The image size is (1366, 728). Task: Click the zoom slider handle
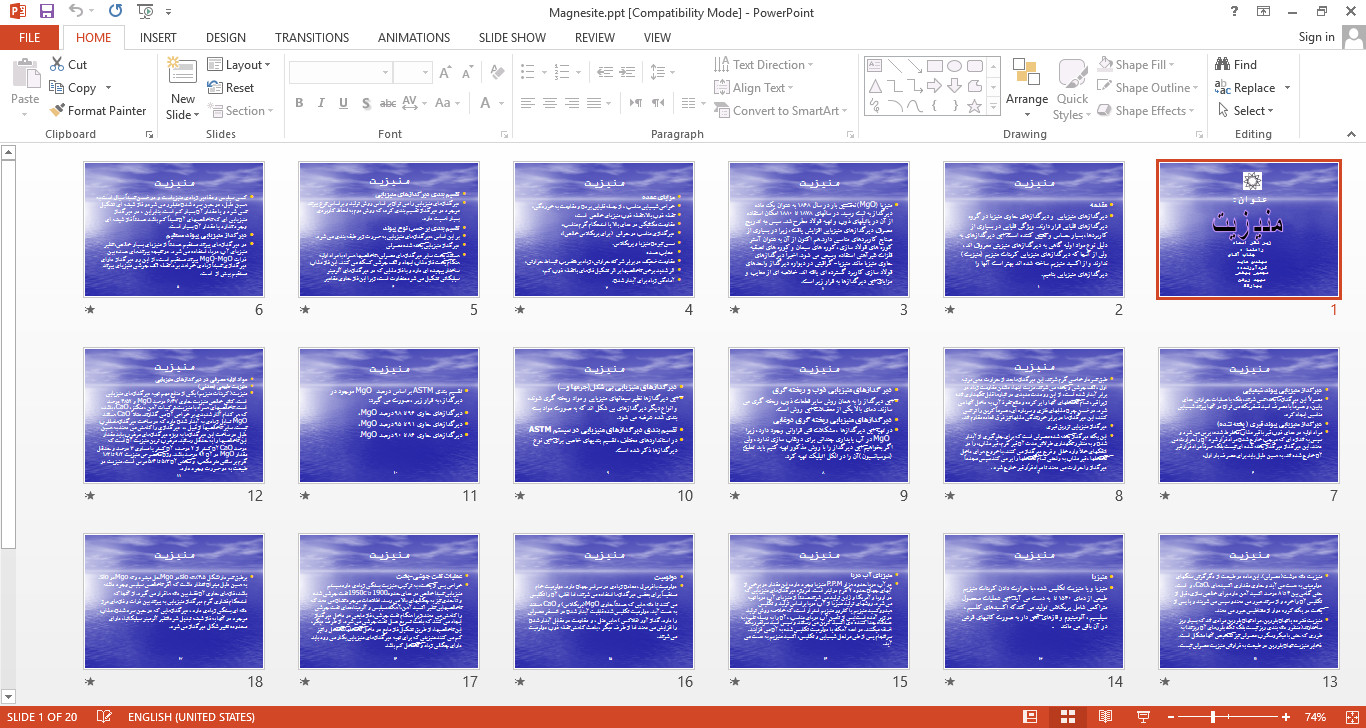pos(1213,717)
